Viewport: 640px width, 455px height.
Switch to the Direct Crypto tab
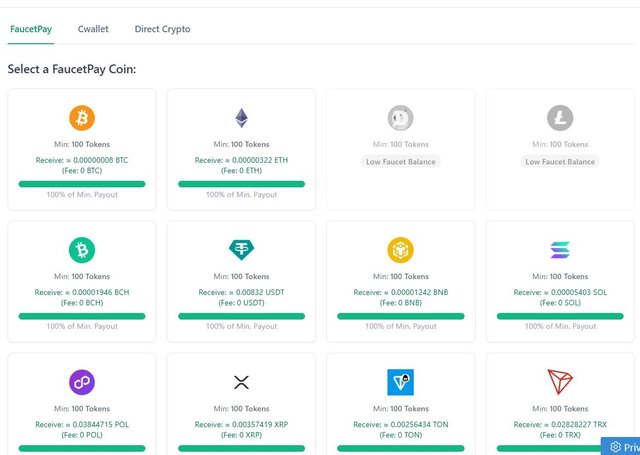click(x=162, y=29)
